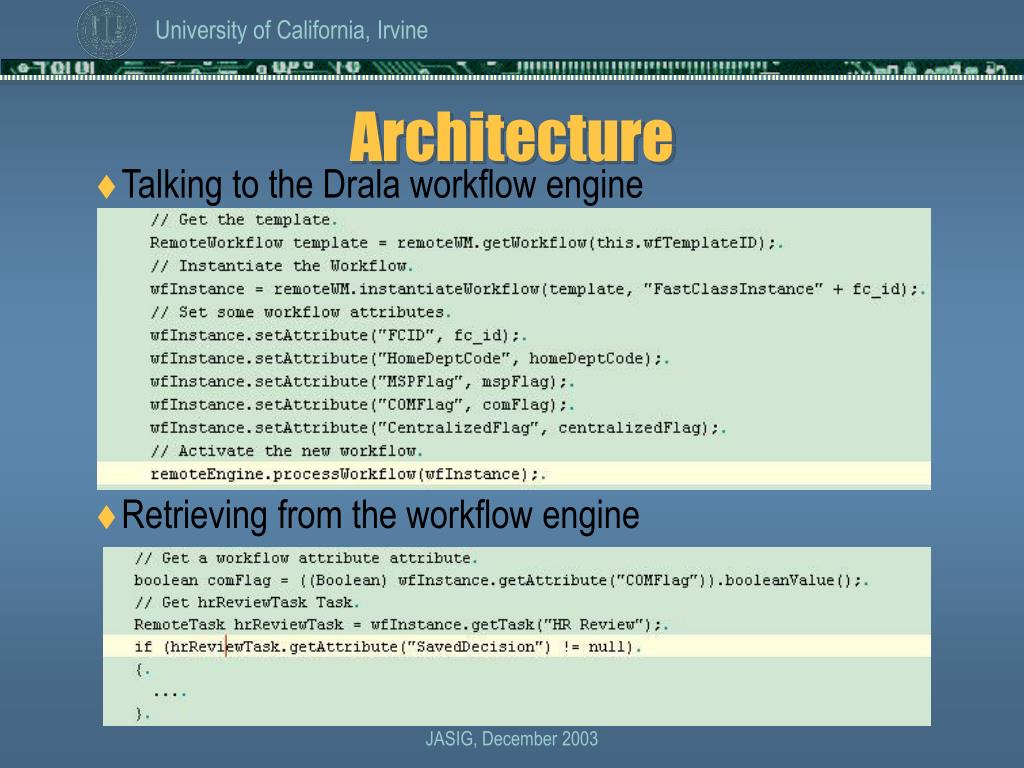The height and width of the screenshot is (768, 1024).
Task: Click the setAttribute("COMFlag", comFlag) line
Action: click(362, 405)
